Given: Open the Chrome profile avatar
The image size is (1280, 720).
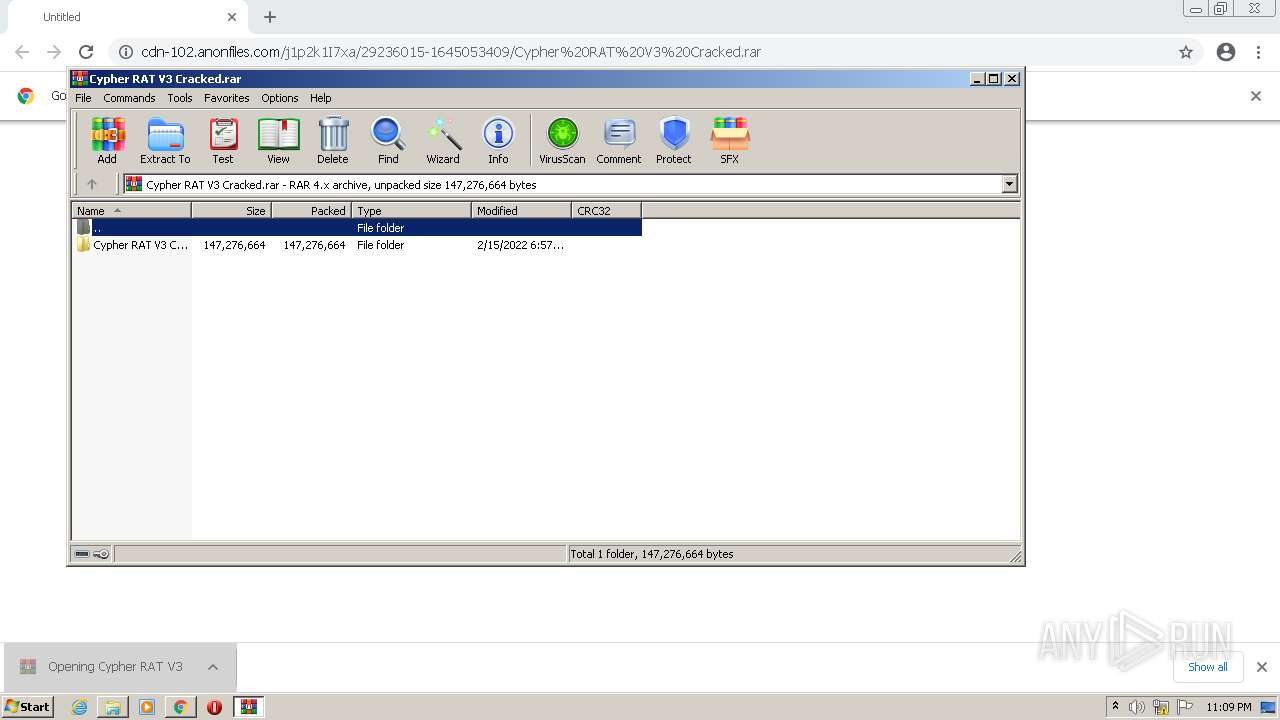Looking at the screenshot, I should [x=1226, y=52].
